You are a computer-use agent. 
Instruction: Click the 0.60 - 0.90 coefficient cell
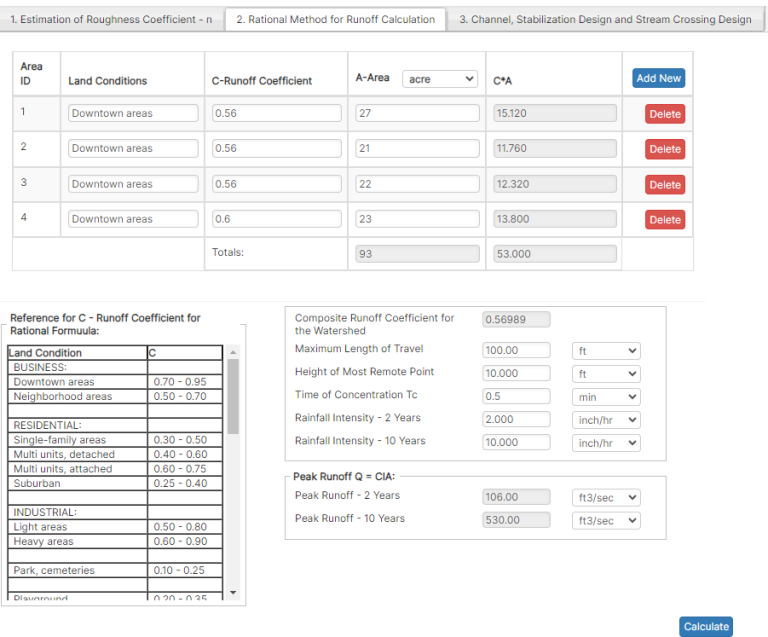point(185,541)
